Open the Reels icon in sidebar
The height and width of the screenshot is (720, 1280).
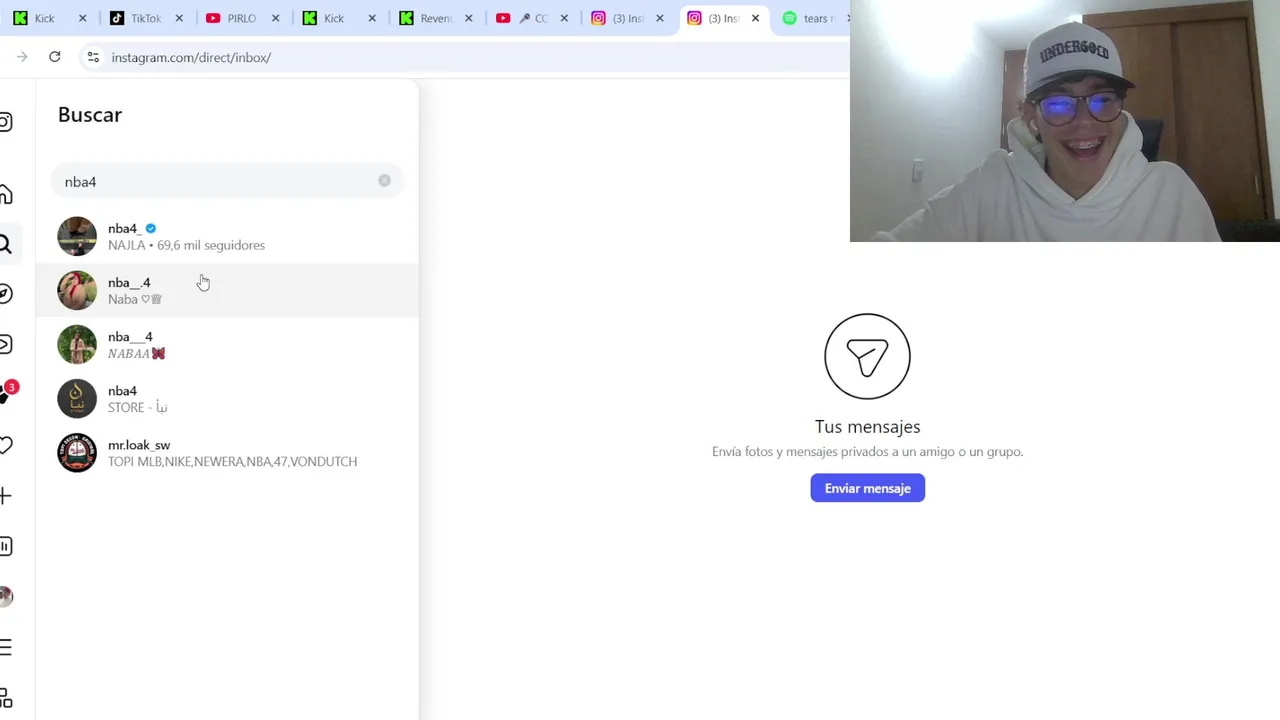point(6,345)
